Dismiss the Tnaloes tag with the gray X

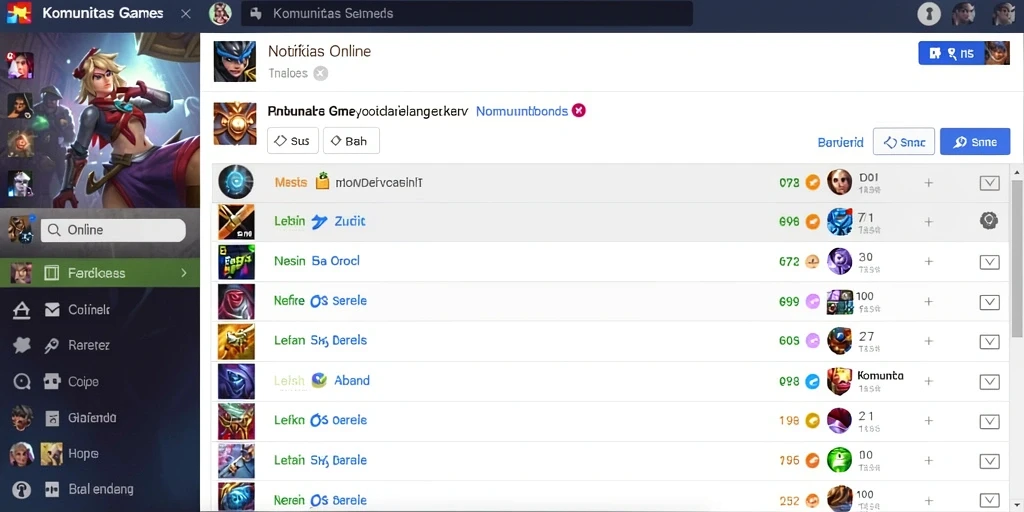point(320,73)
